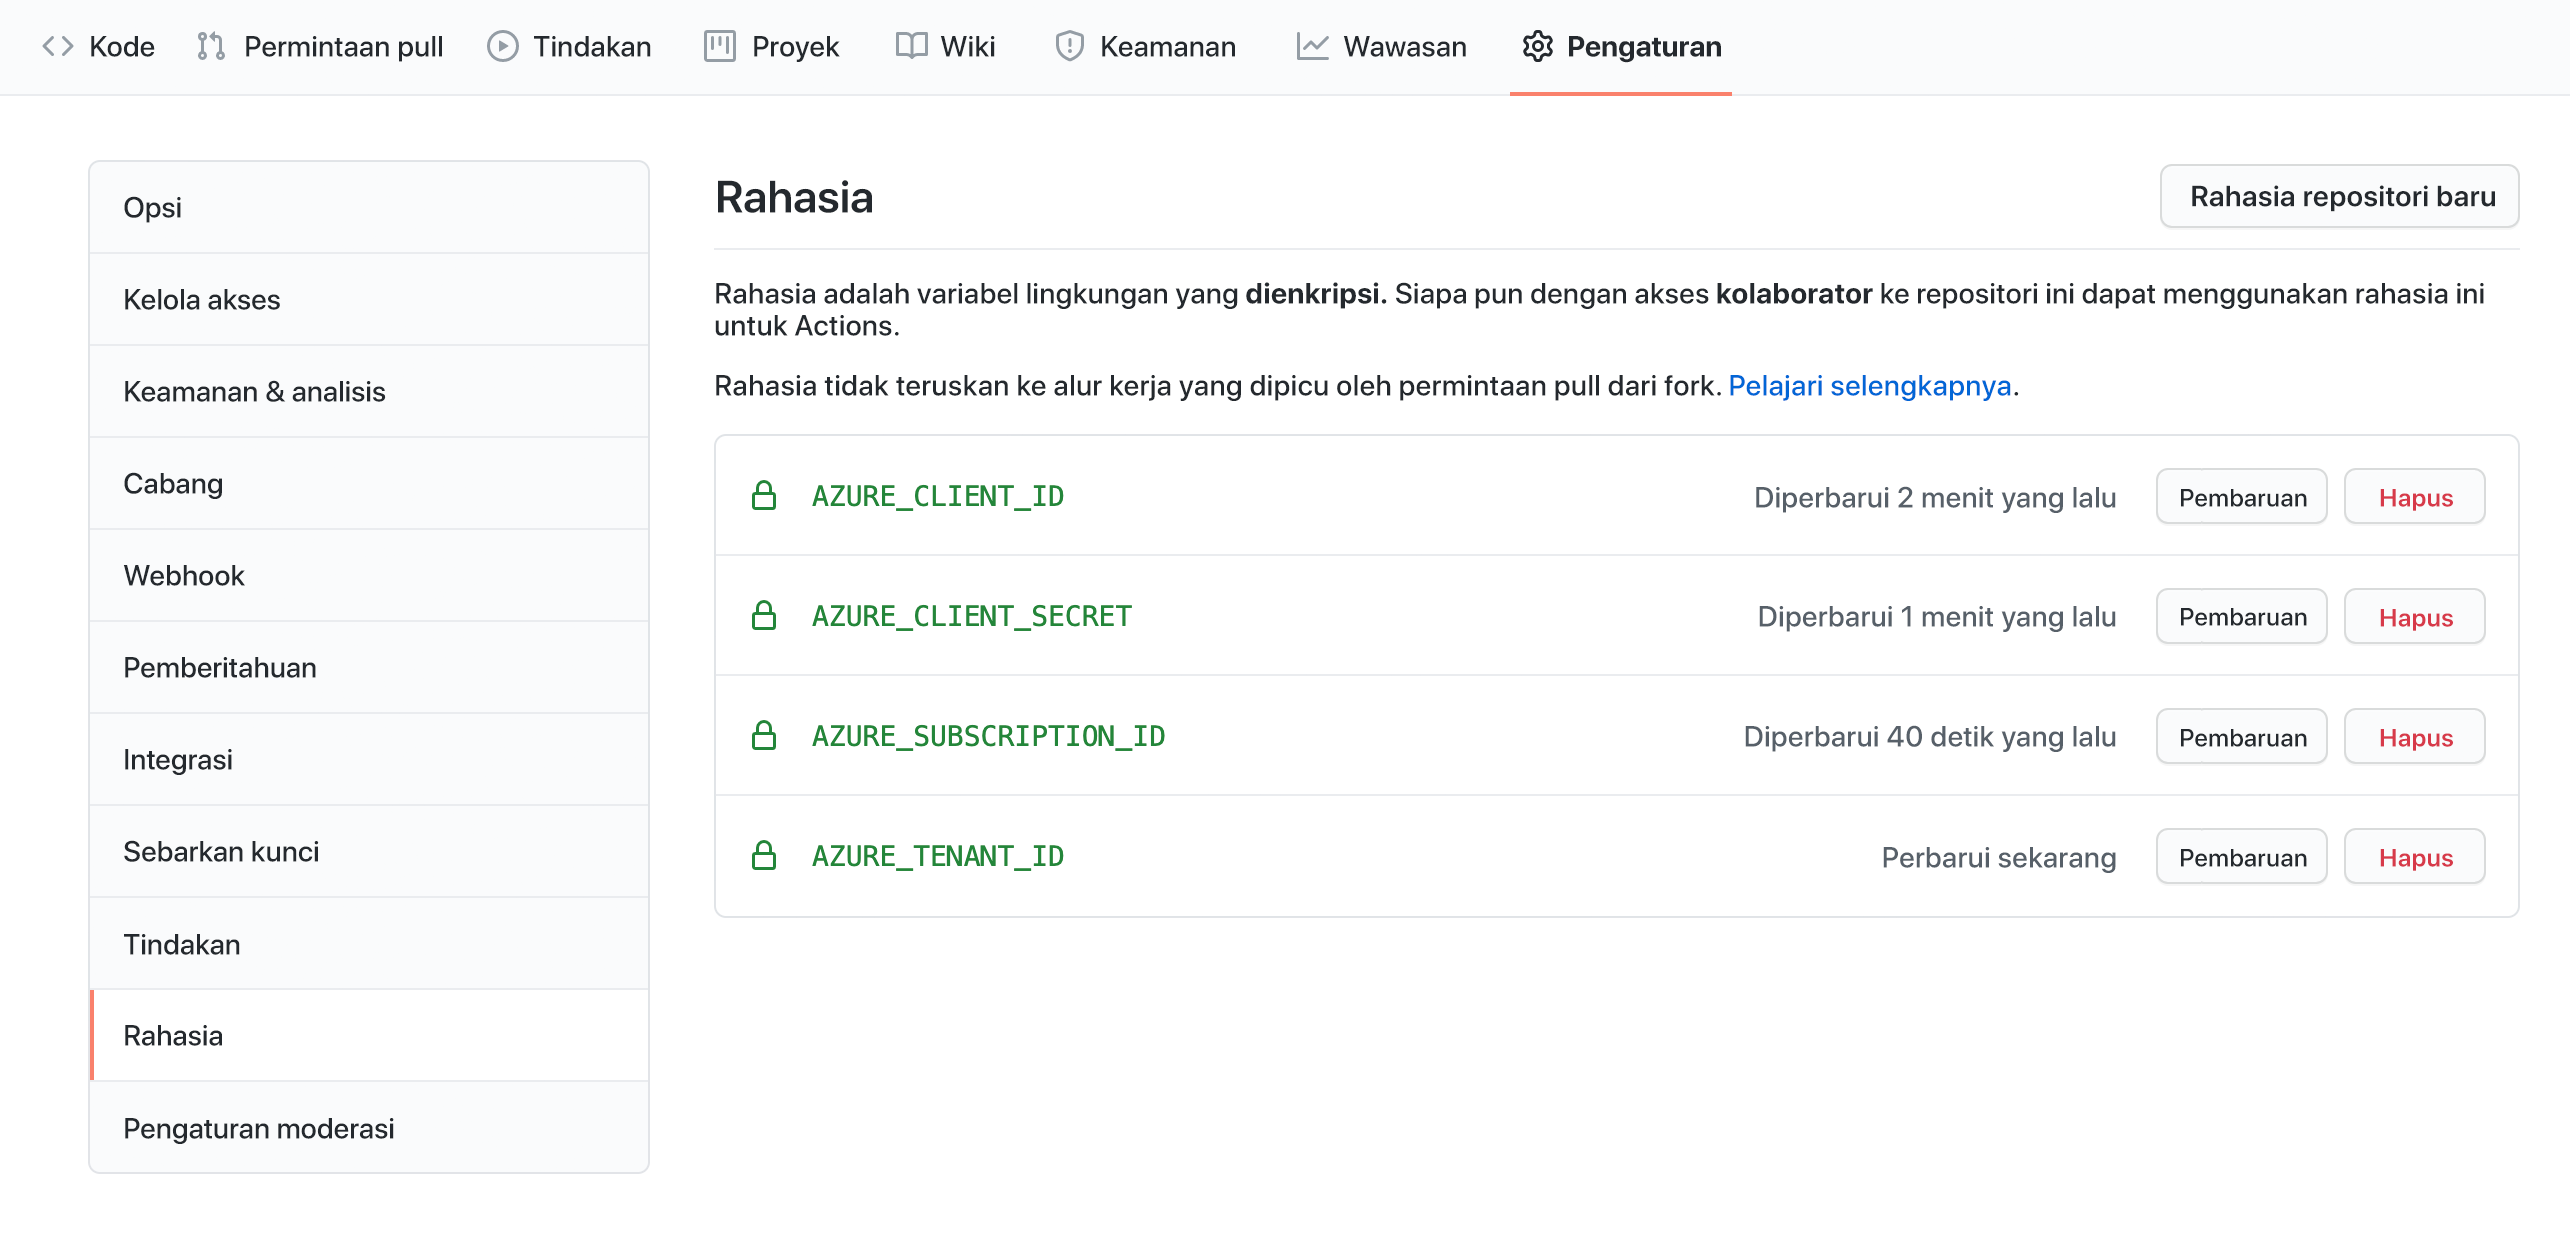Viewport: 2570px width, 1234px height.
Task: Click the Proyek board icon
Action: 719,46
